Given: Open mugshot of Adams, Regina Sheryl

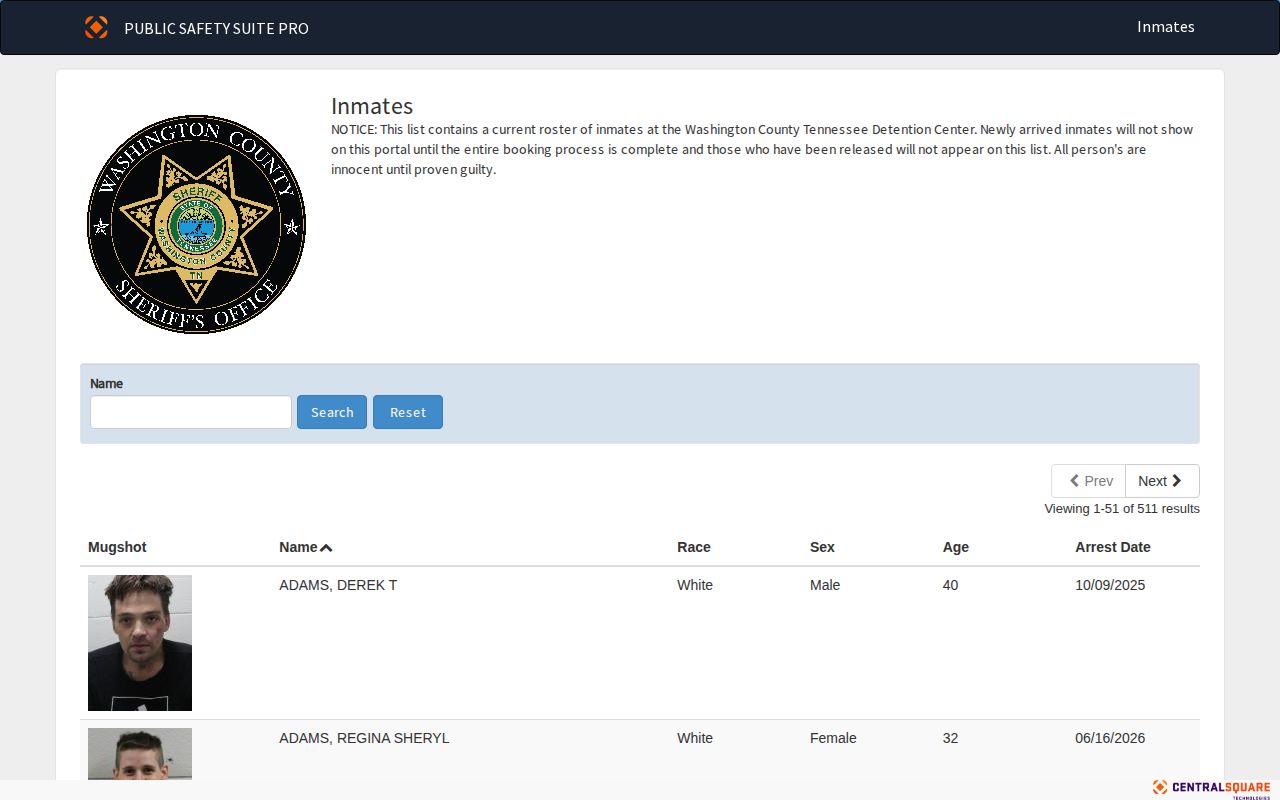Looking at the screenshot, I should (x=140, y=754).
